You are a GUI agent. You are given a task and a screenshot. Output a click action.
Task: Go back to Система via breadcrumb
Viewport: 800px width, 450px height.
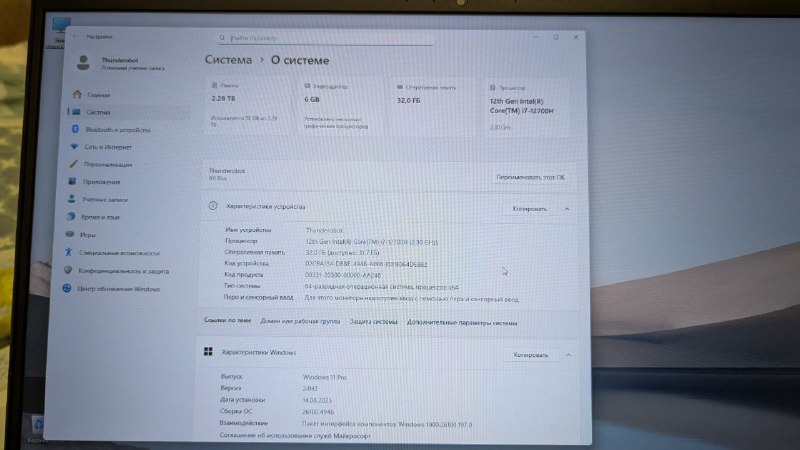(228, 60)
